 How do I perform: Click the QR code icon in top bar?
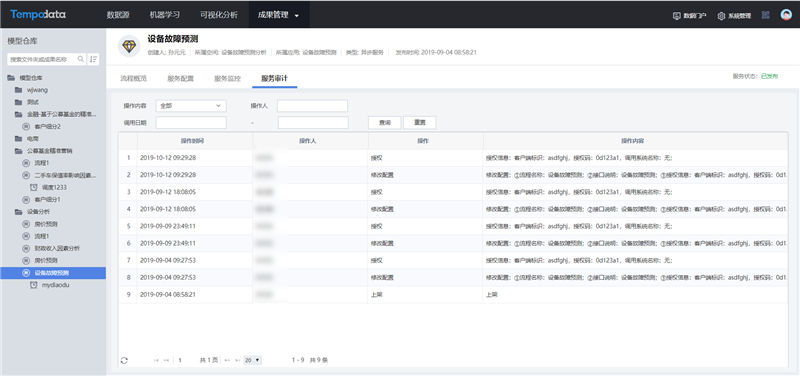click(765, 15)
